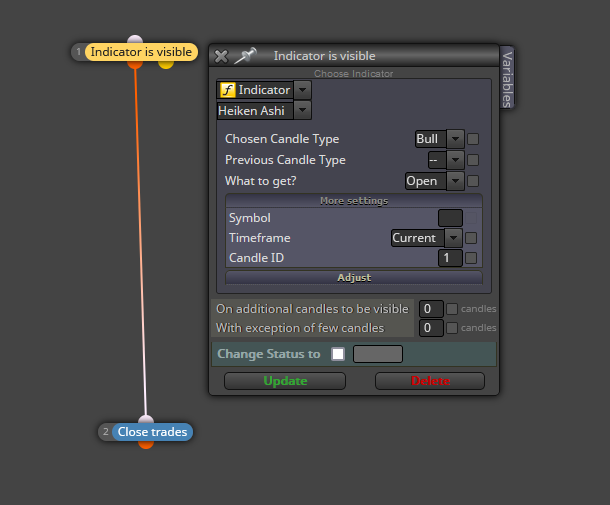610x505 pixels.
Task: Open the Chosen Candle Type Bull dropdown
Action: point(455,139)
